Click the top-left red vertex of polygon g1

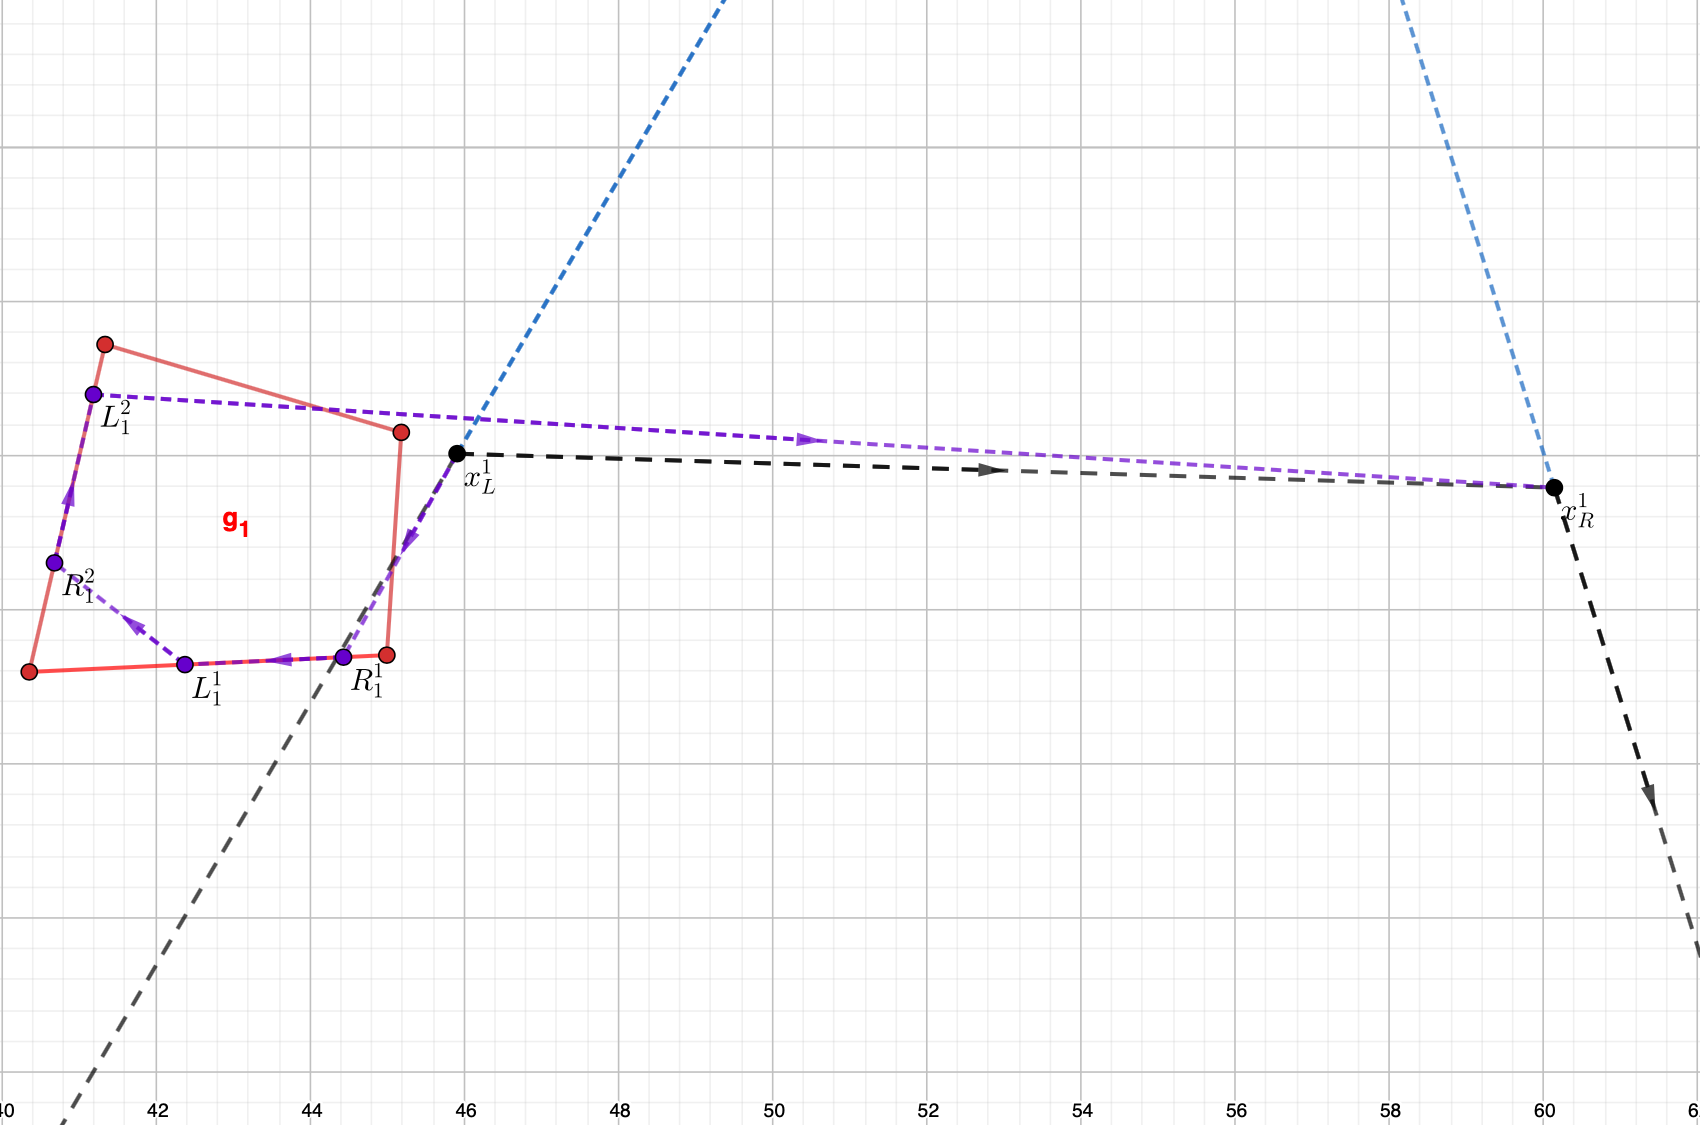[105, 345]
